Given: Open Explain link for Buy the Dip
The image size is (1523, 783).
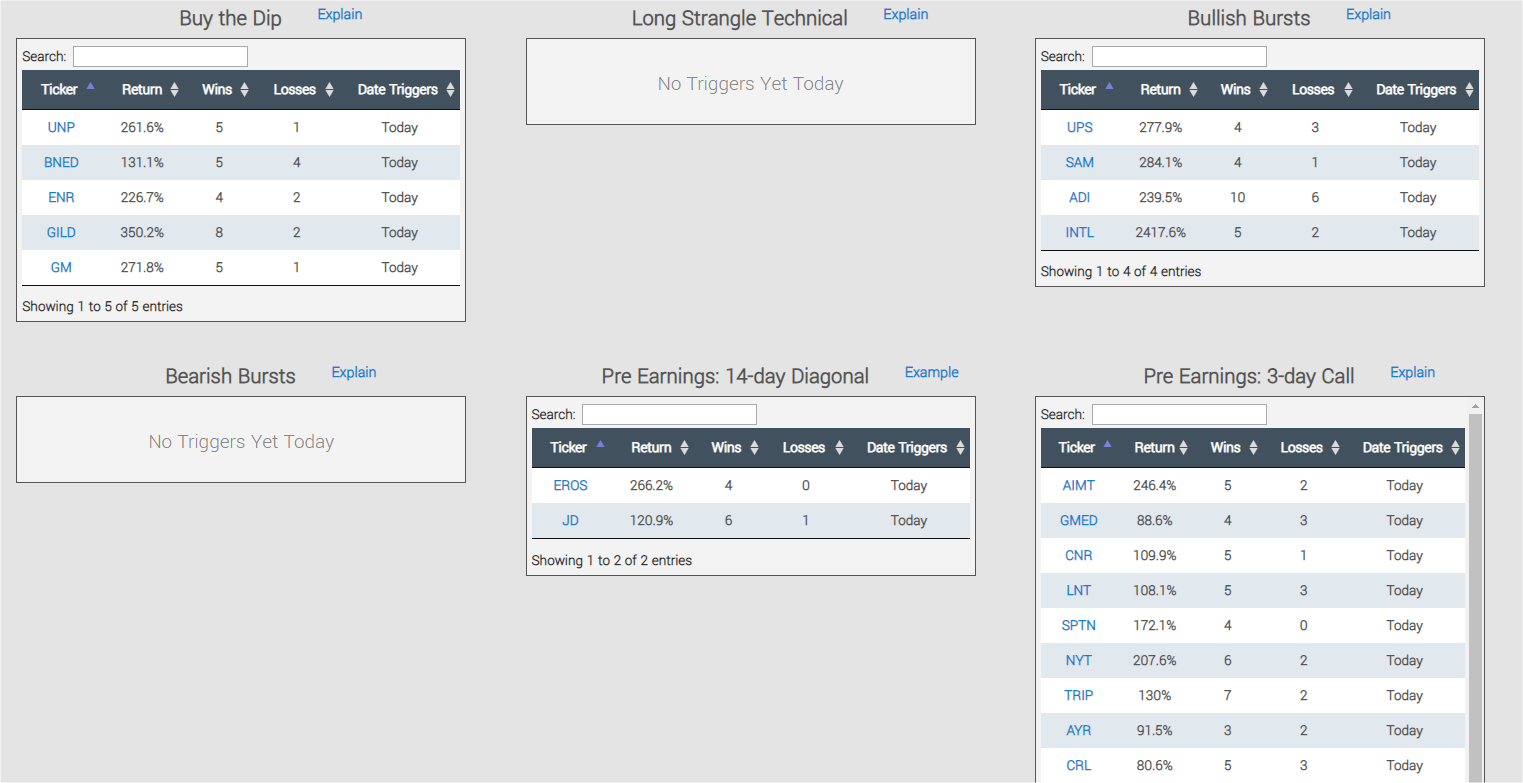Looking at the screenshot, I should [340, 15].
